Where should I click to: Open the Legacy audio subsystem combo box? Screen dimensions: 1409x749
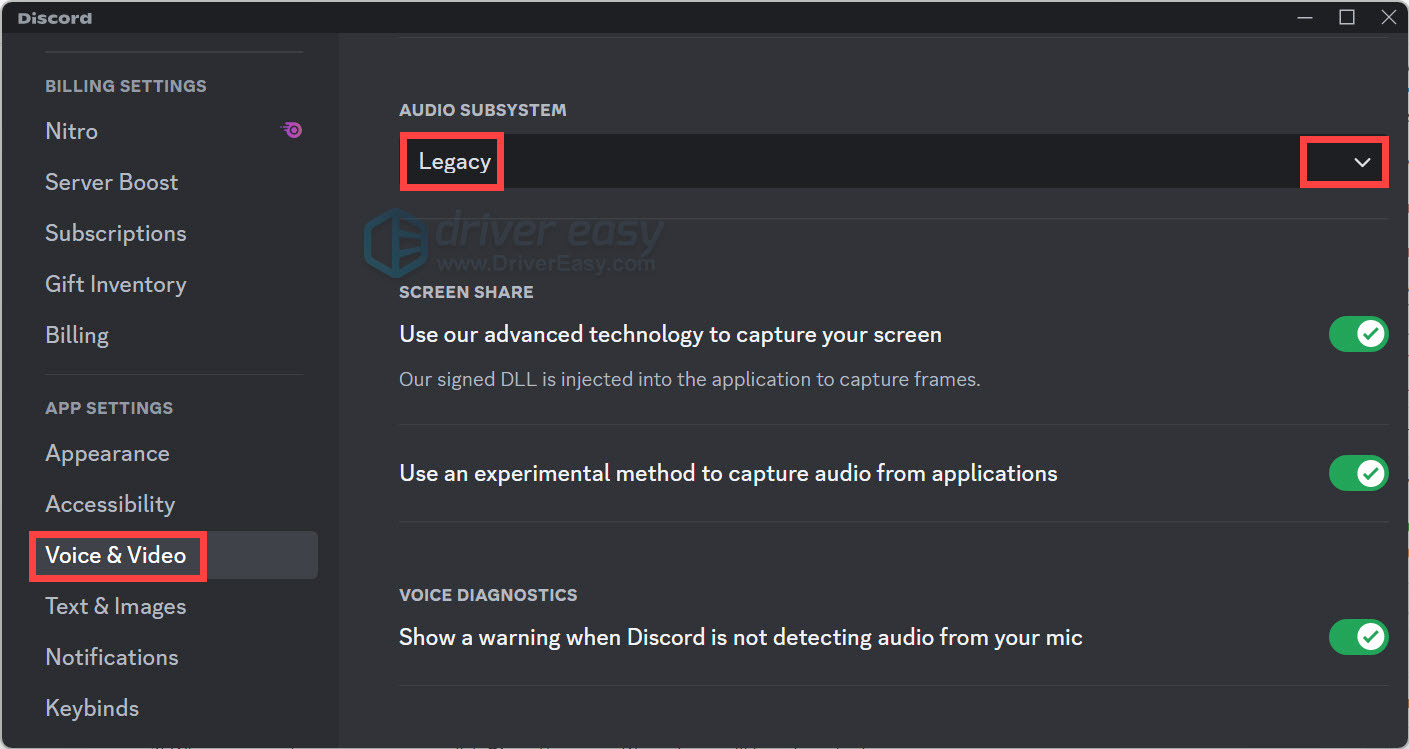850,162
